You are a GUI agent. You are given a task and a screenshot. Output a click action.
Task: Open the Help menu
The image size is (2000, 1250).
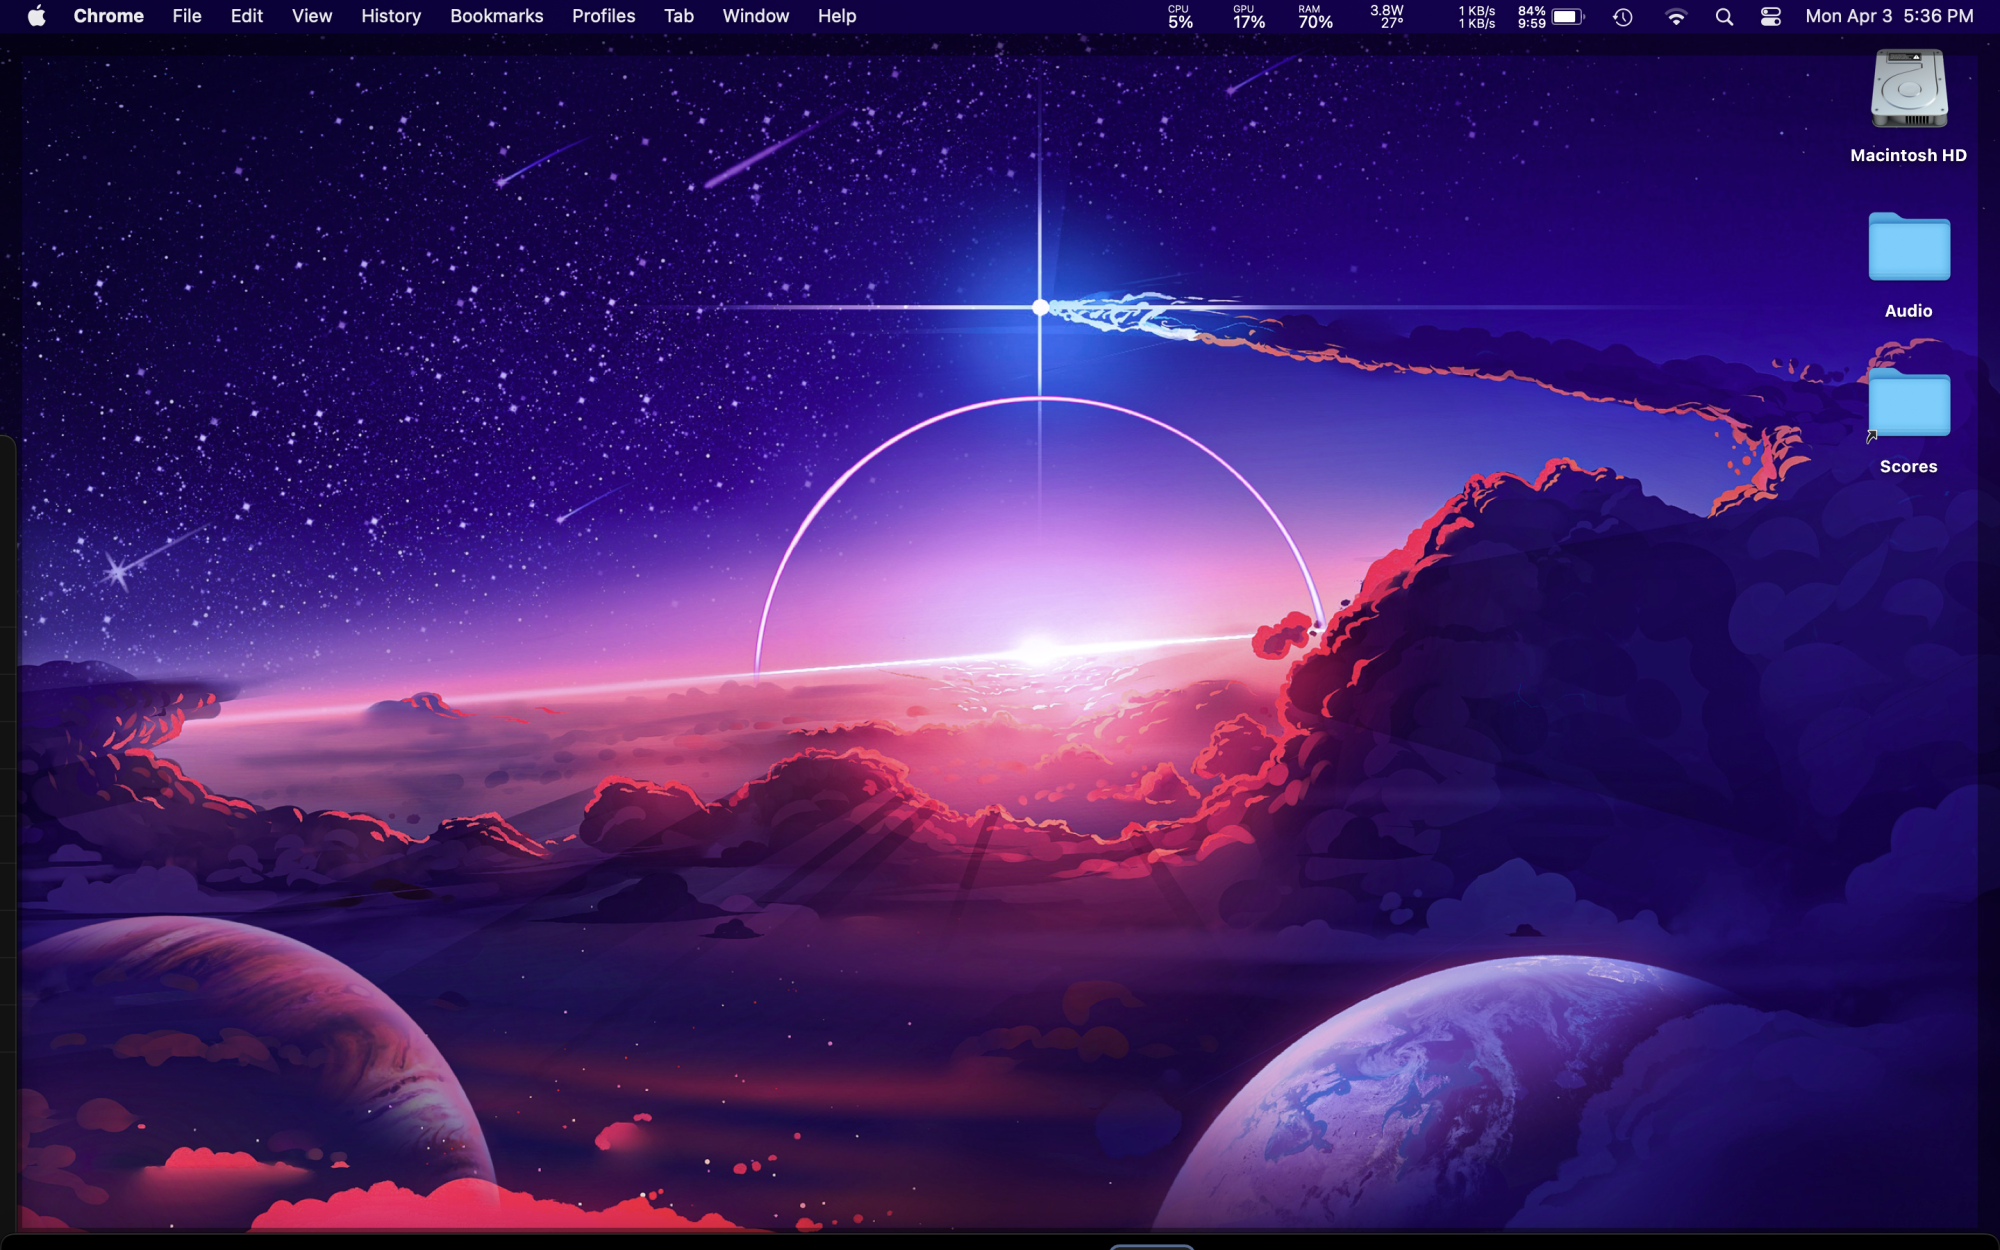(836, 16)
